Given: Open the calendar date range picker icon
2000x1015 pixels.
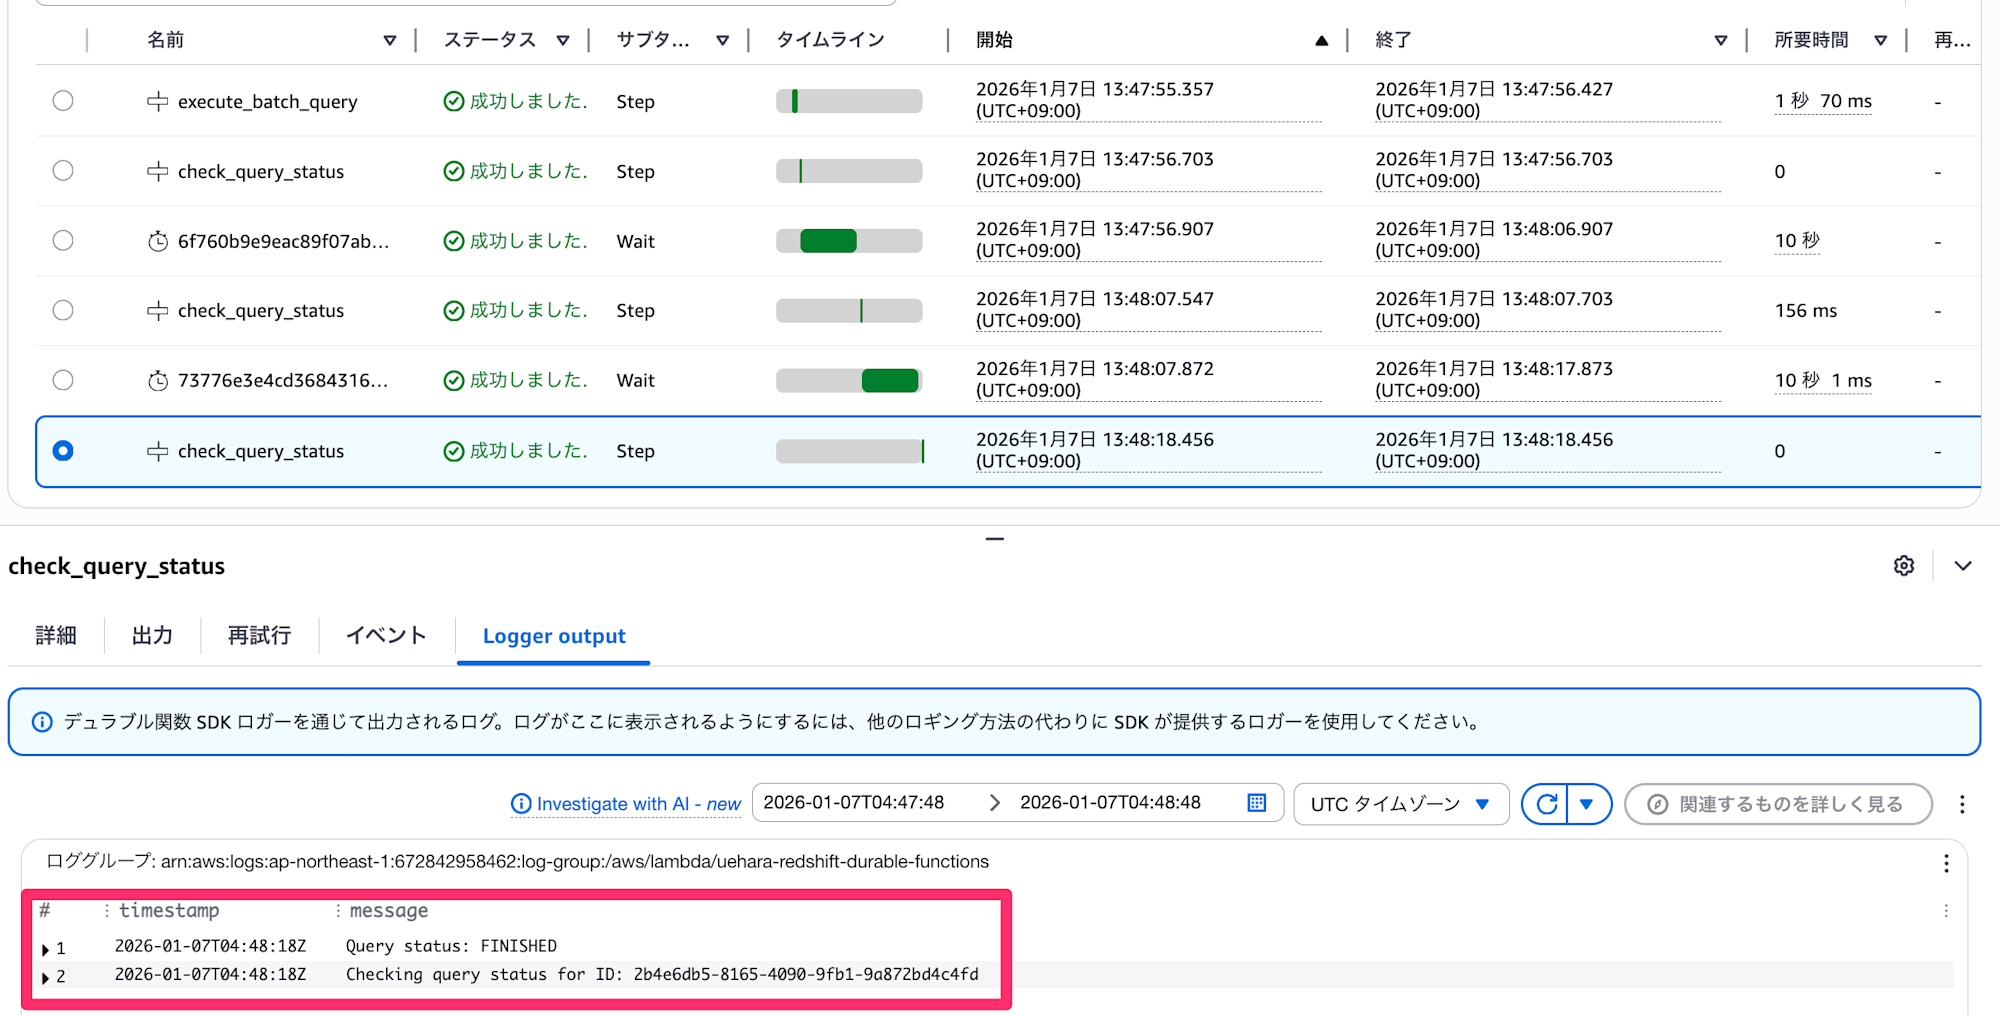Looking at the screenshot, I should tap(1257, 803).
